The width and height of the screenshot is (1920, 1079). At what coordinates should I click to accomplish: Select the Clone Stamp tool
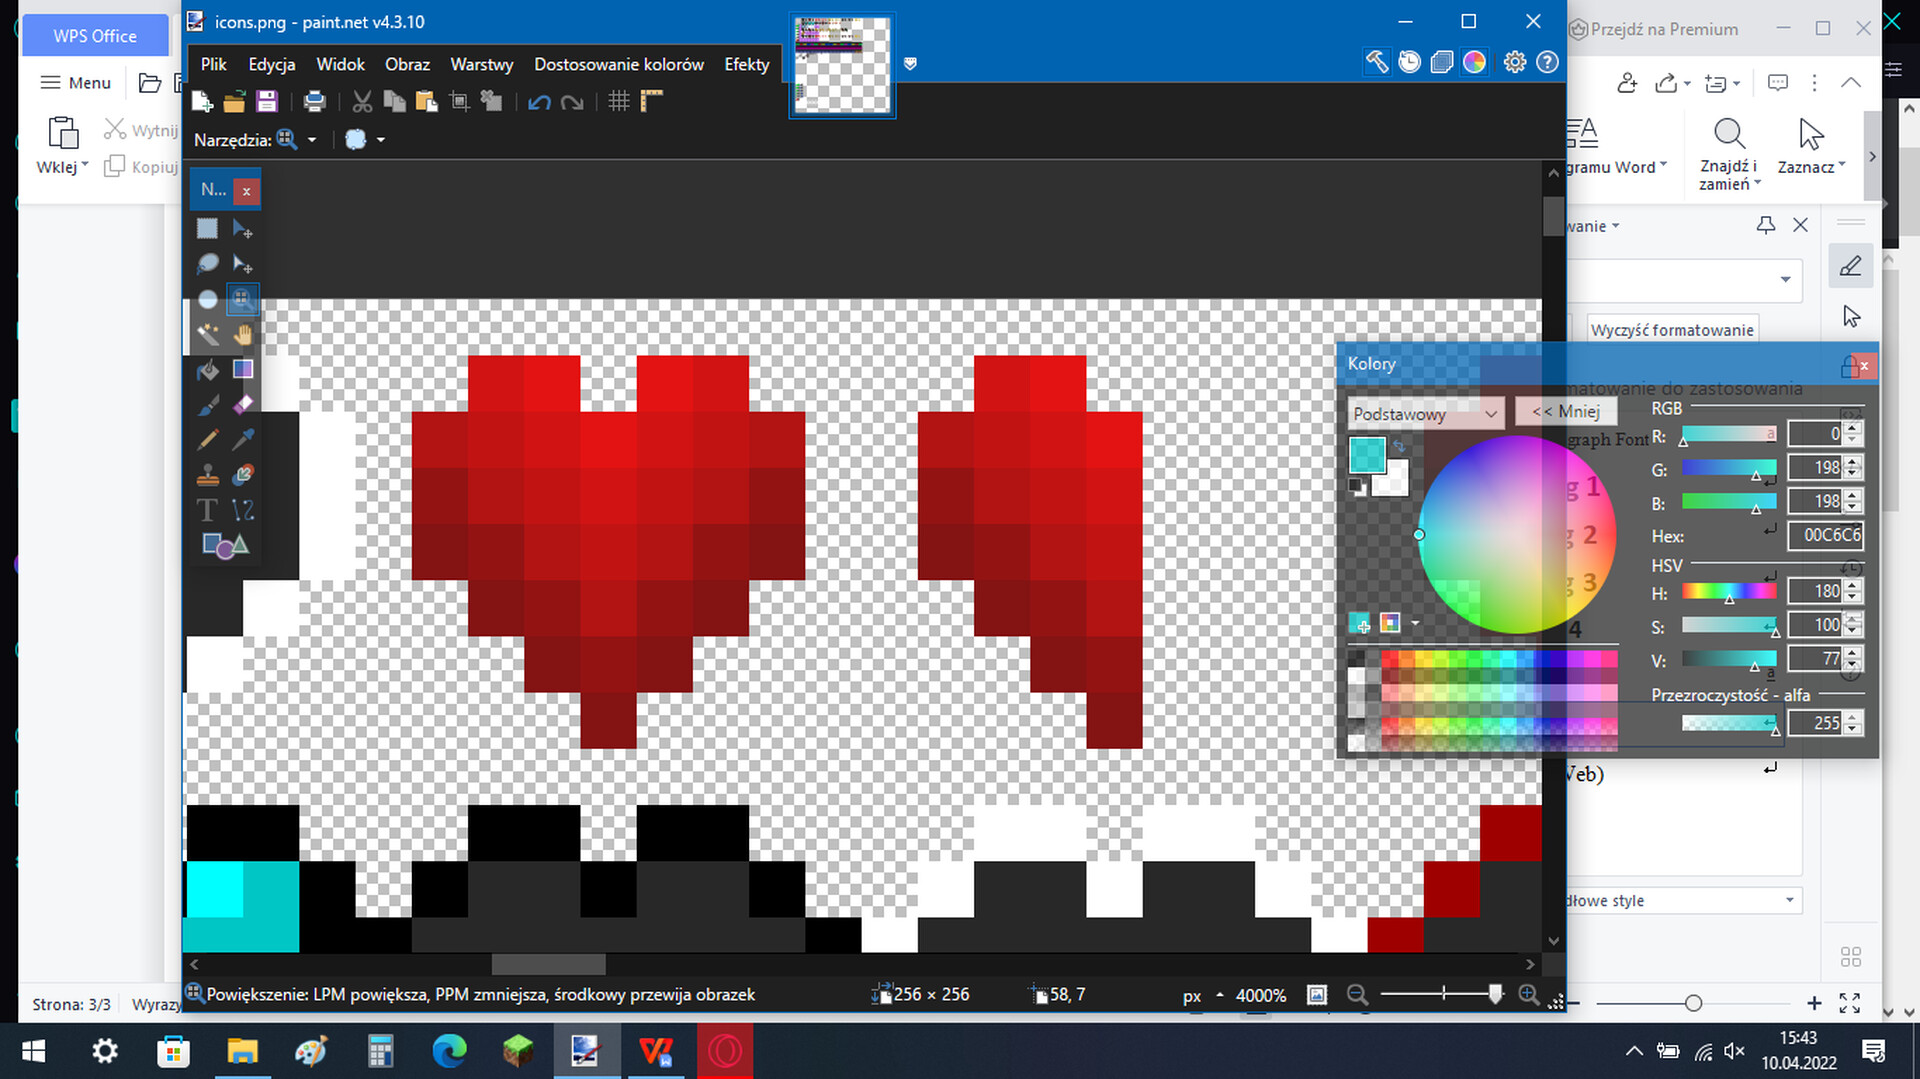(x=208, y=474)
